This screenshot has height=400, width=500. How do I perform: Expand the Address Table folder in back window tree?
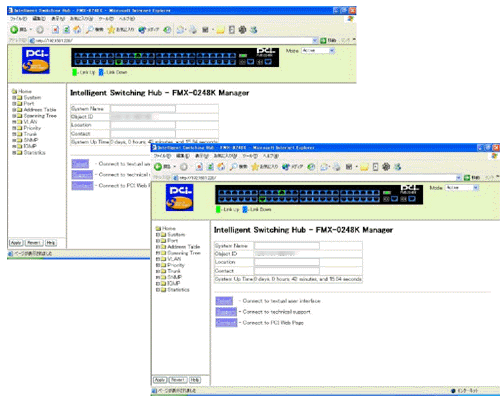coord(14,110)
